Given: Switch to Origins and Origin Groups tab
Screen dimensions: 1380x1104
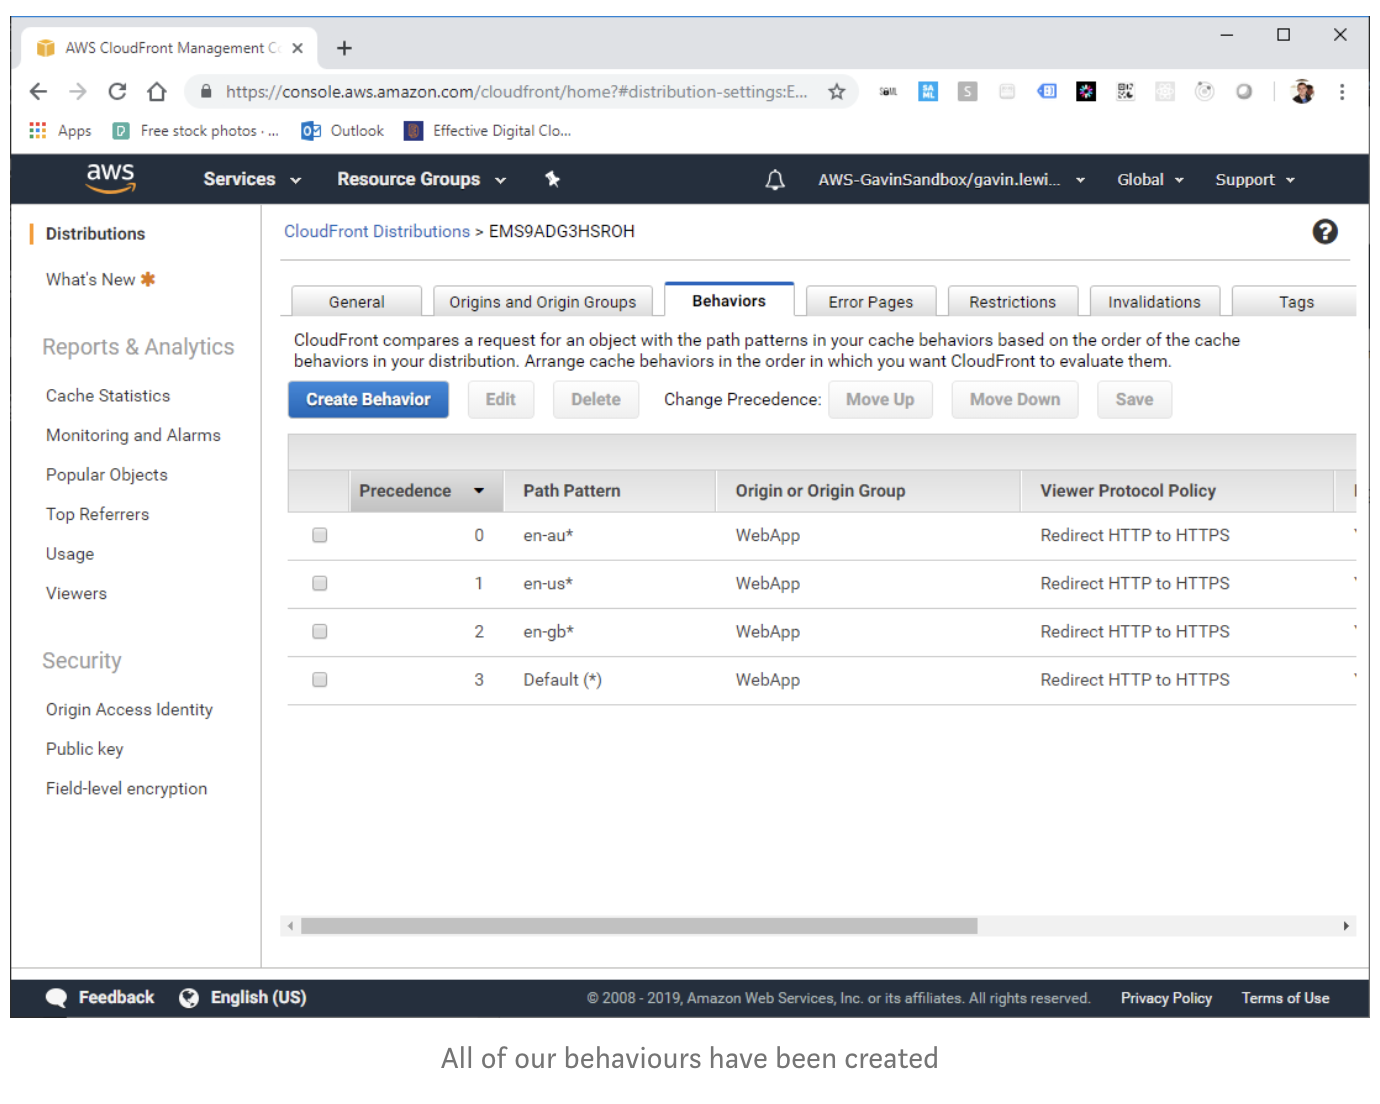Looking at the screenshot, I should pyautogui.click(x=543, y=302).
